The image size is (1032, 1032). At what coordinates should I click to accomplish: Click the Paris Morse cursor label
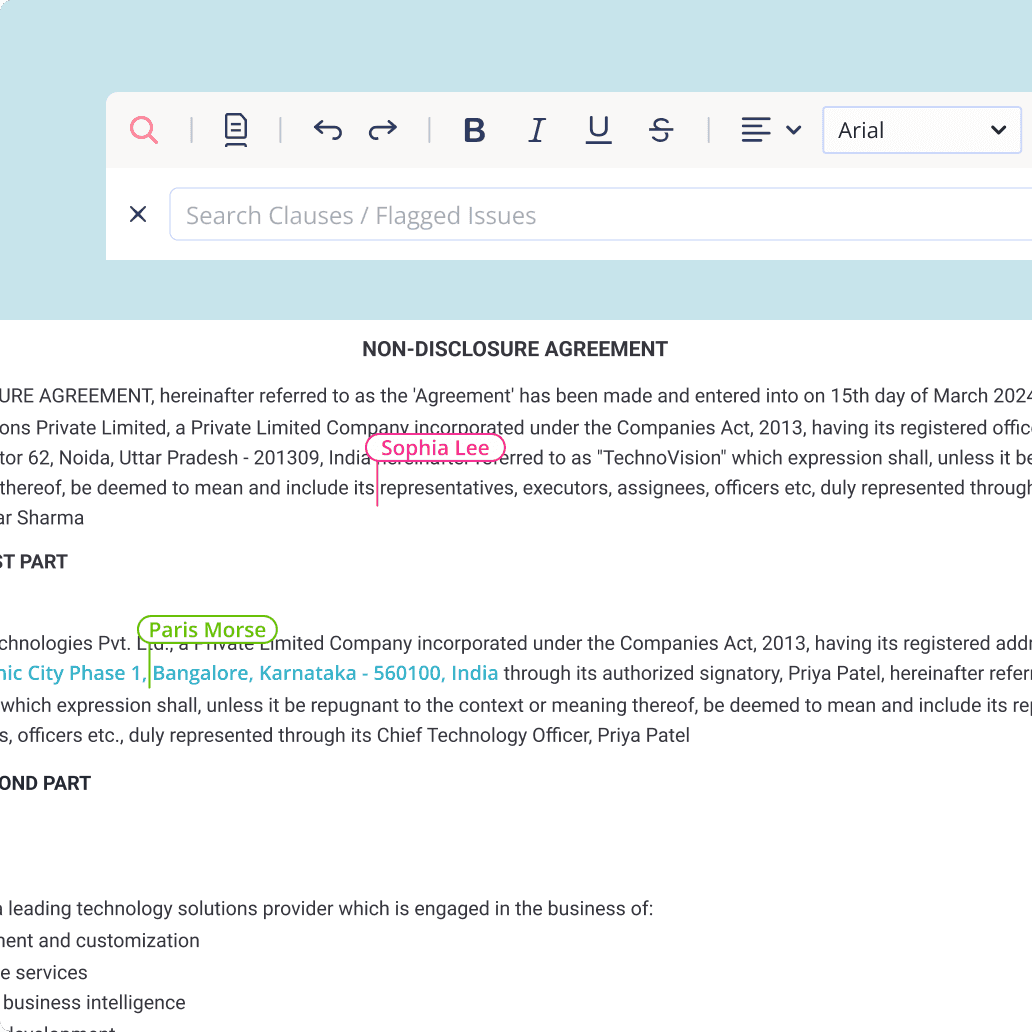tap(207, 629)
